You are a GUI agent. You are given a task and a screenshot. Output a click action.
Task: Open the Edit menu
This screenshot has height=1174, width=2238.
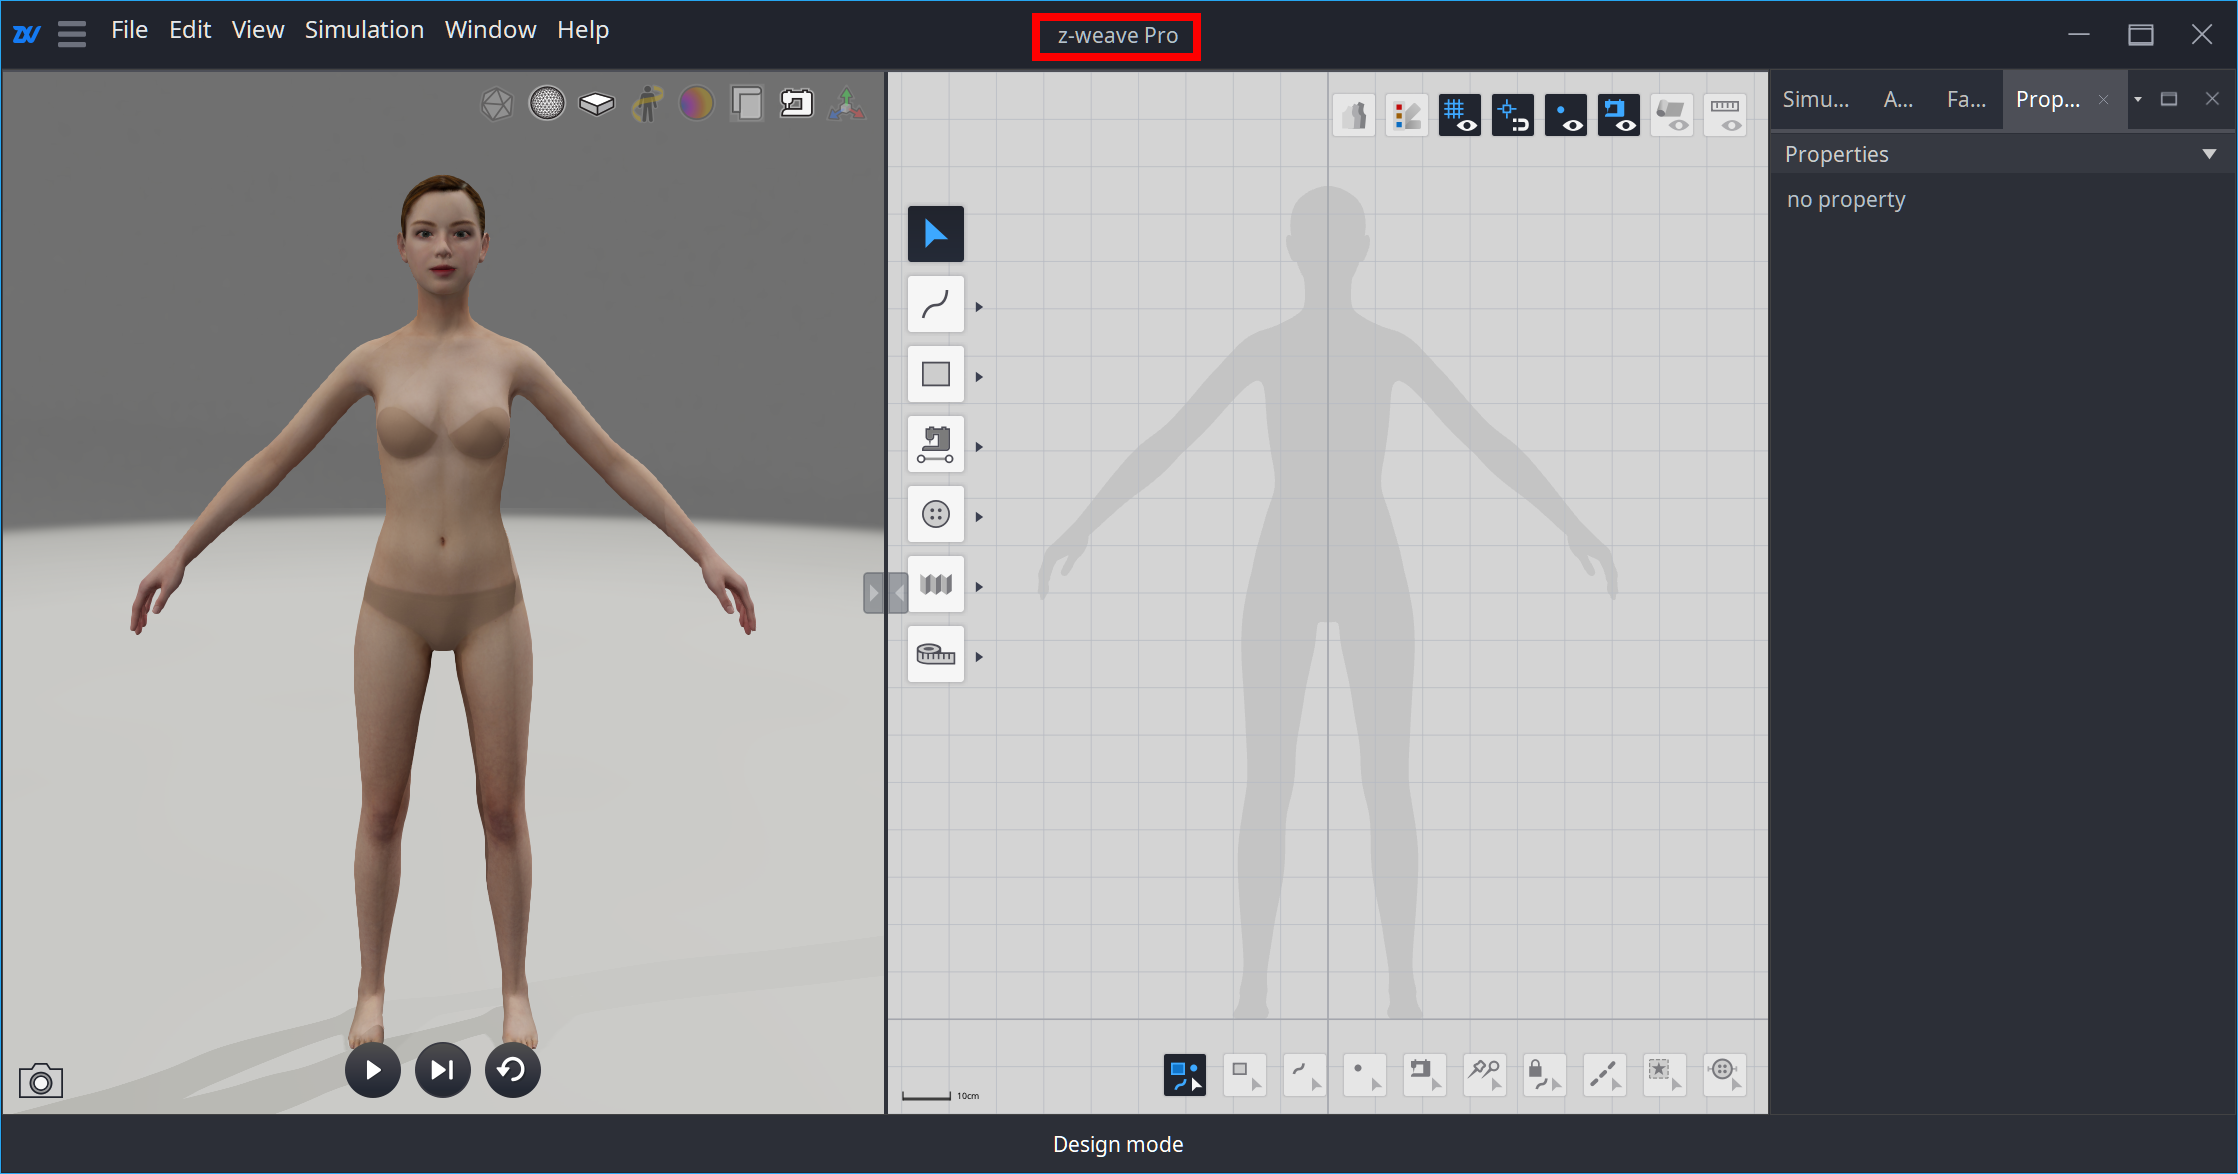[190, 30]
